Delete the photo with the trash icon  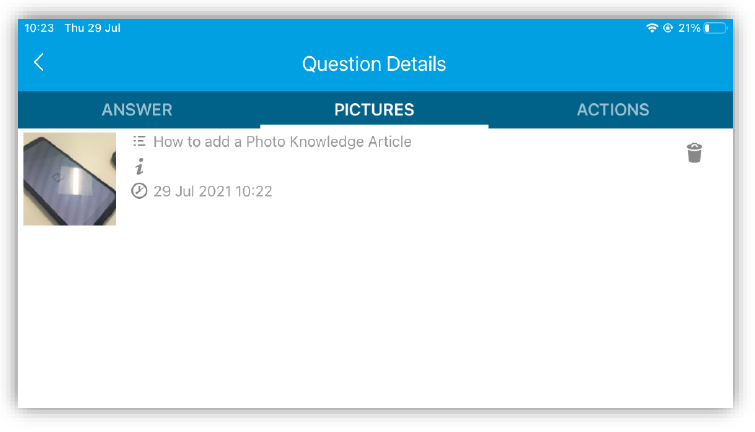click(694, 152)
